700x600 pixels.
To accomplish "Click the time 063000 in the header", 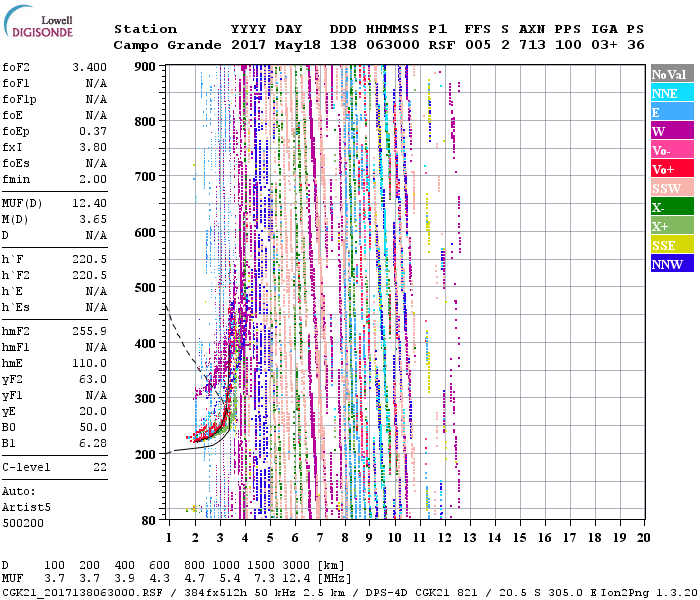I will click(392, 45).
